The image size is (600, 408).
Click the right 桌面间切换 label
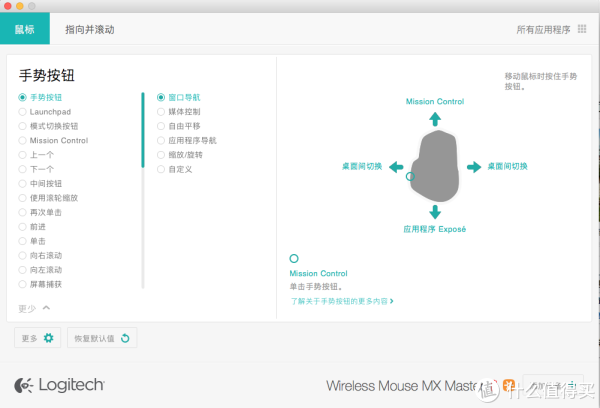pyautogui.click(x=507, y=166)
